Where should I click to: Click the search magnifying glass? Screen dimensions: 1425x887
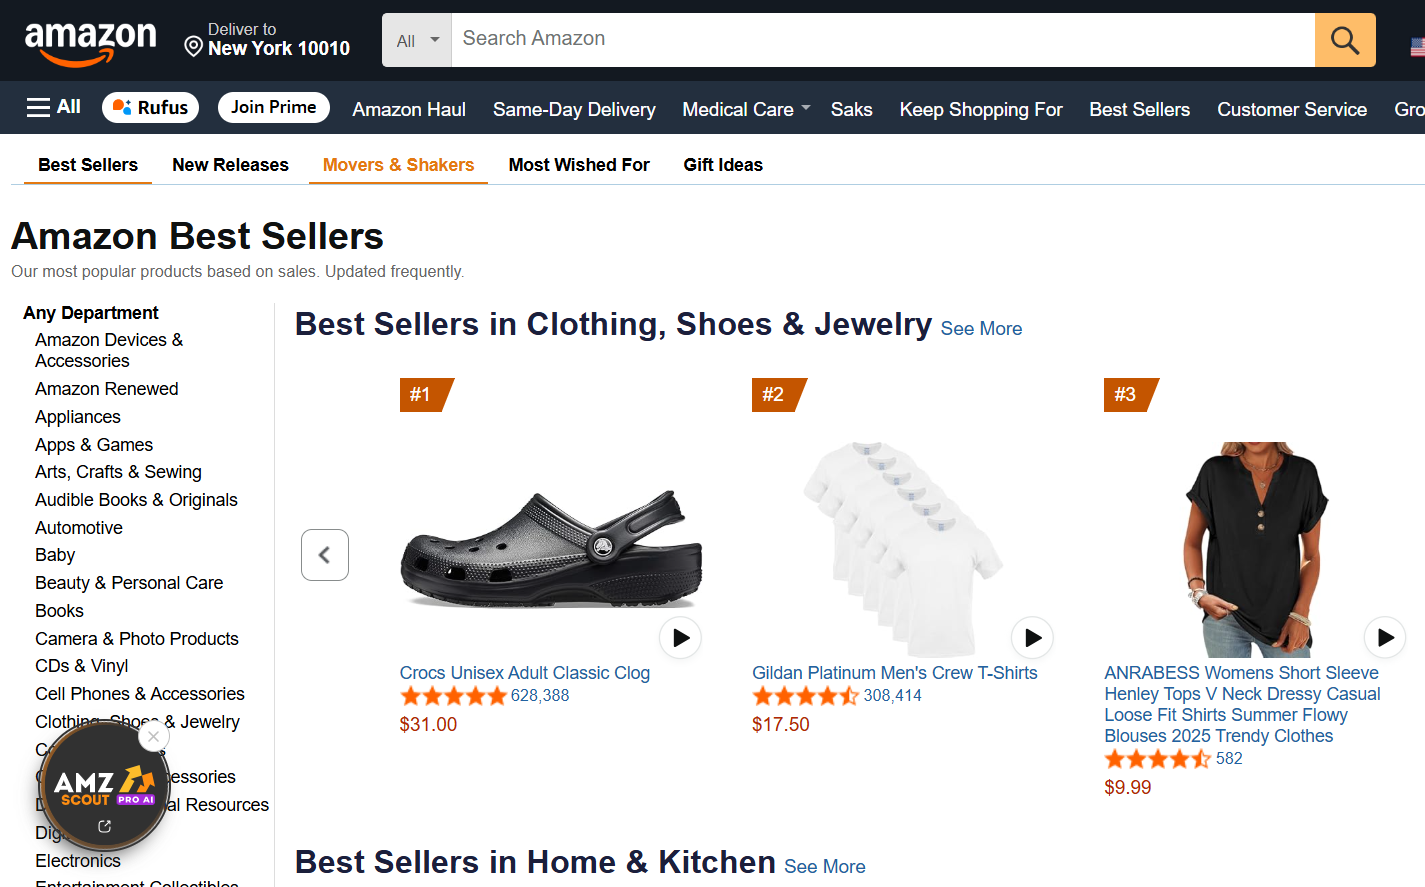pos(1344,40)
